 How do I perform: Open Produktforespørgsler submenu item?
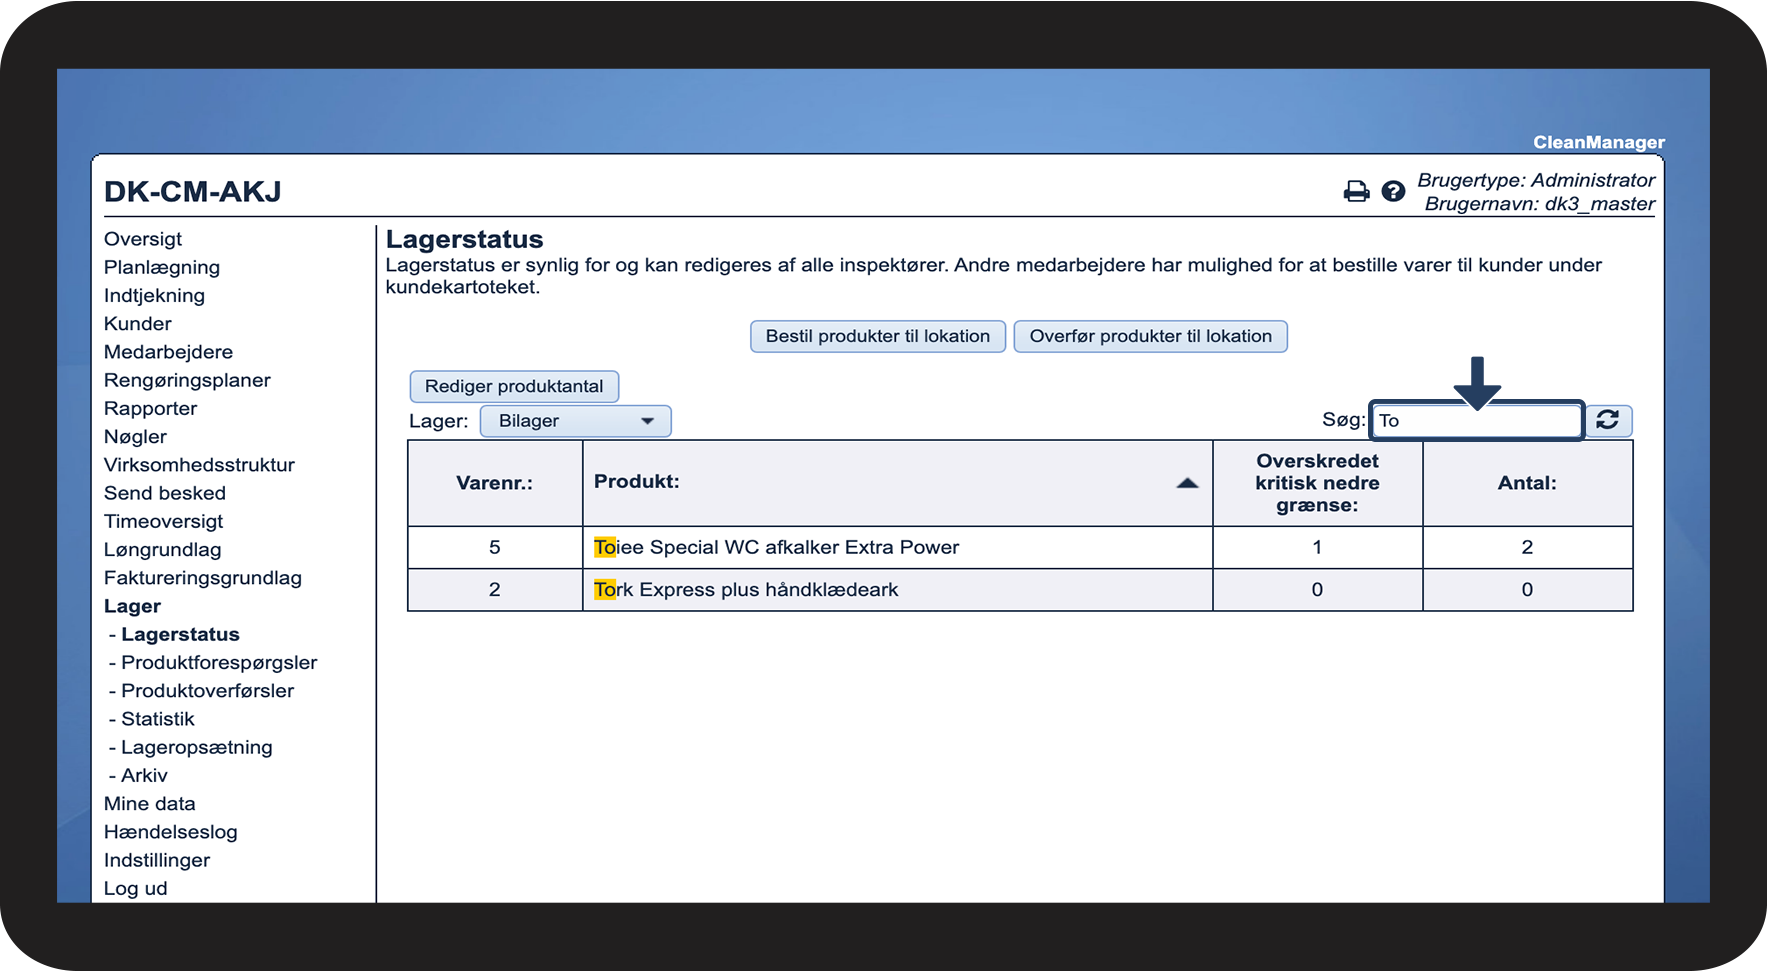pos(219,663)
